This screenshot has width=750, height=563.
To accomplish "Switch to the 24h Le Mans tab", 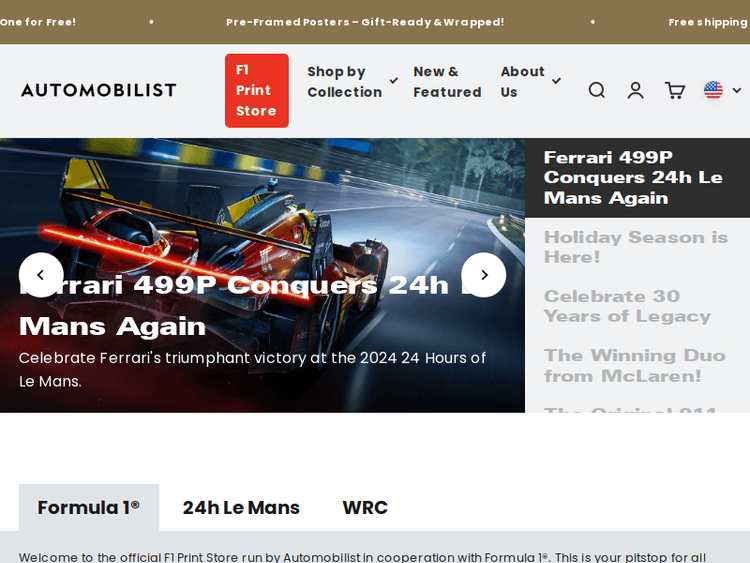I will click(241, 507).
